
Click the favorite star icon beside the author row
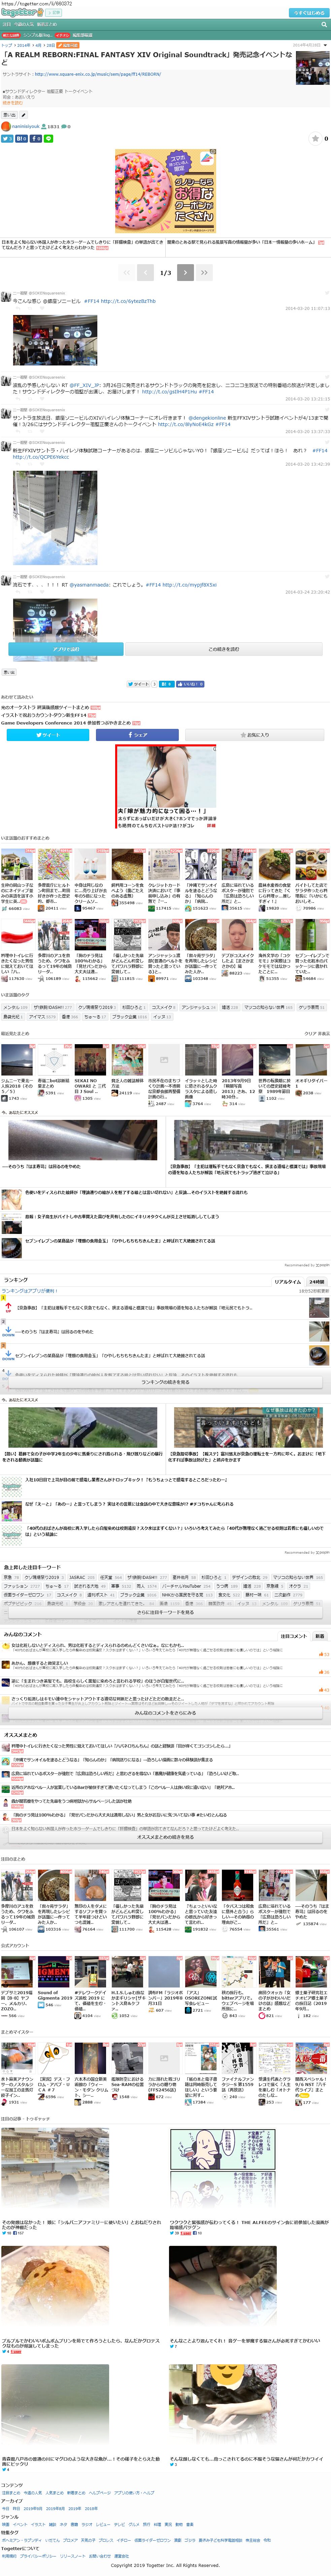315,139
